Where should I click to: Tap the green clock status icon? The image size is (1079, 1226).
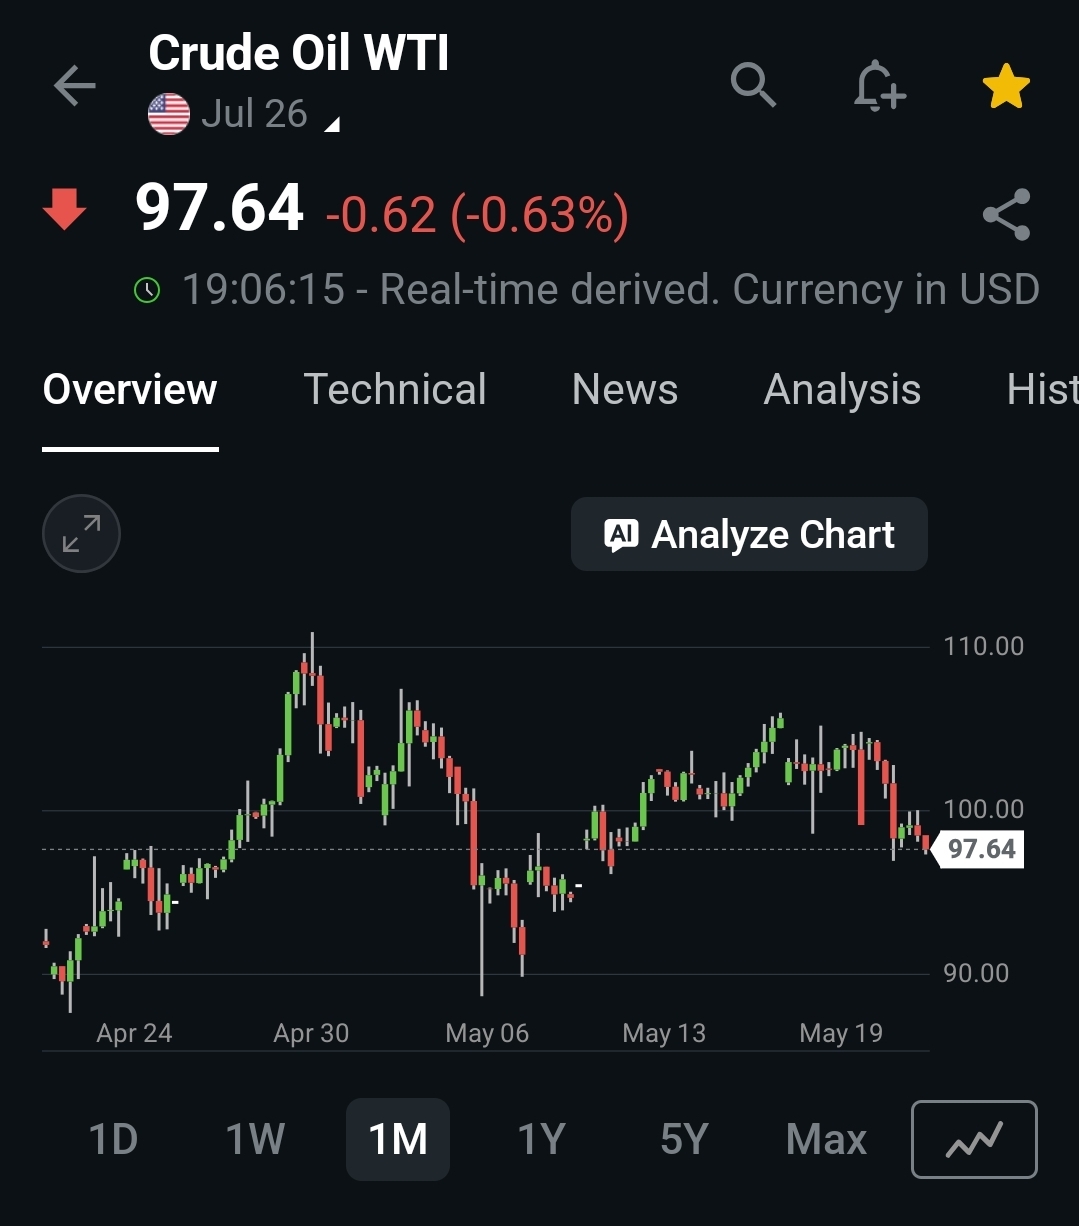[x=147, y=291]
